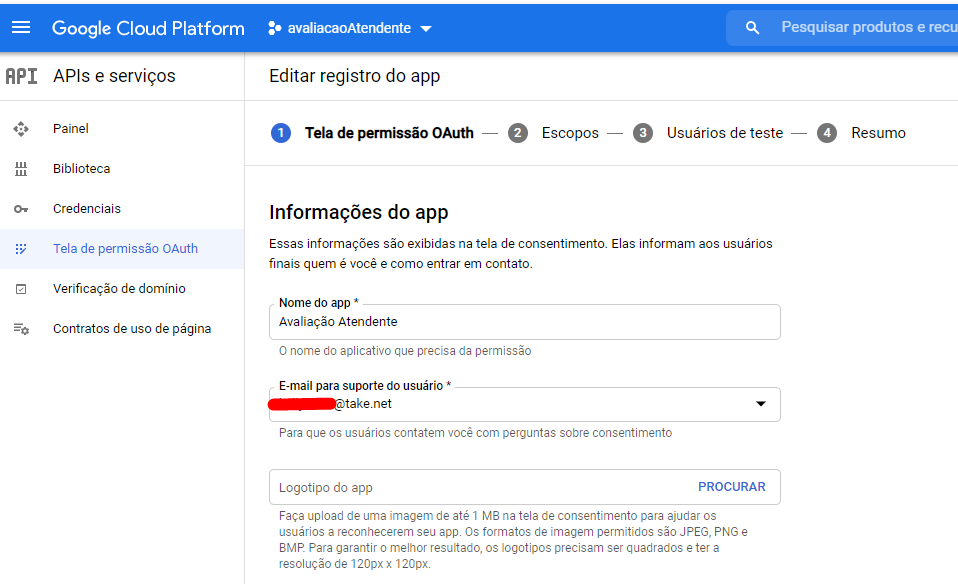Go to the Usuários de teste step
958x584 pixels.
[x=725, y=133]
